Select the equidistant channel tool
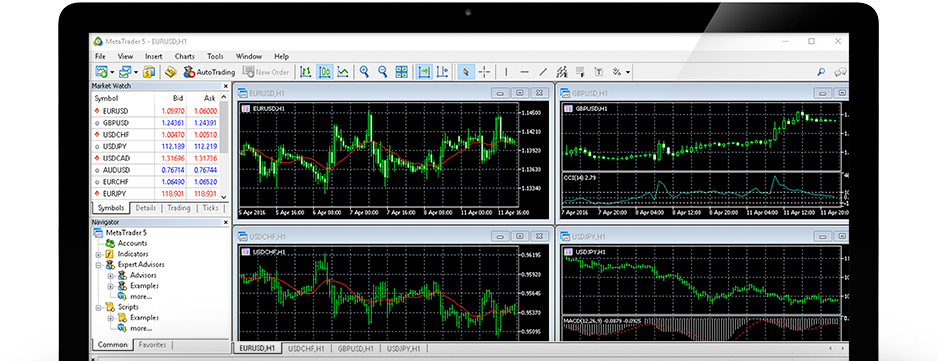The width and height of the screenshot is (940, 361). [x=562, y=72]
